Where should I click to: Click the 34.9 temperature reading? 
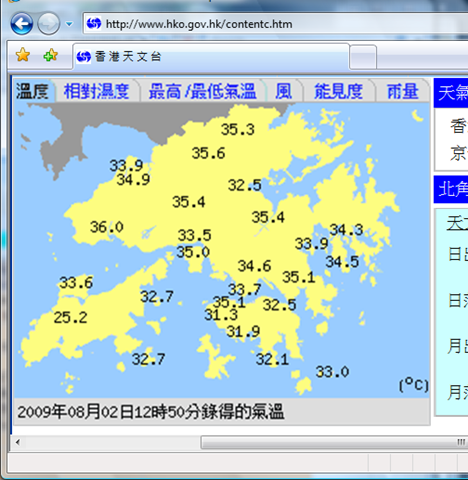point(133,180)
